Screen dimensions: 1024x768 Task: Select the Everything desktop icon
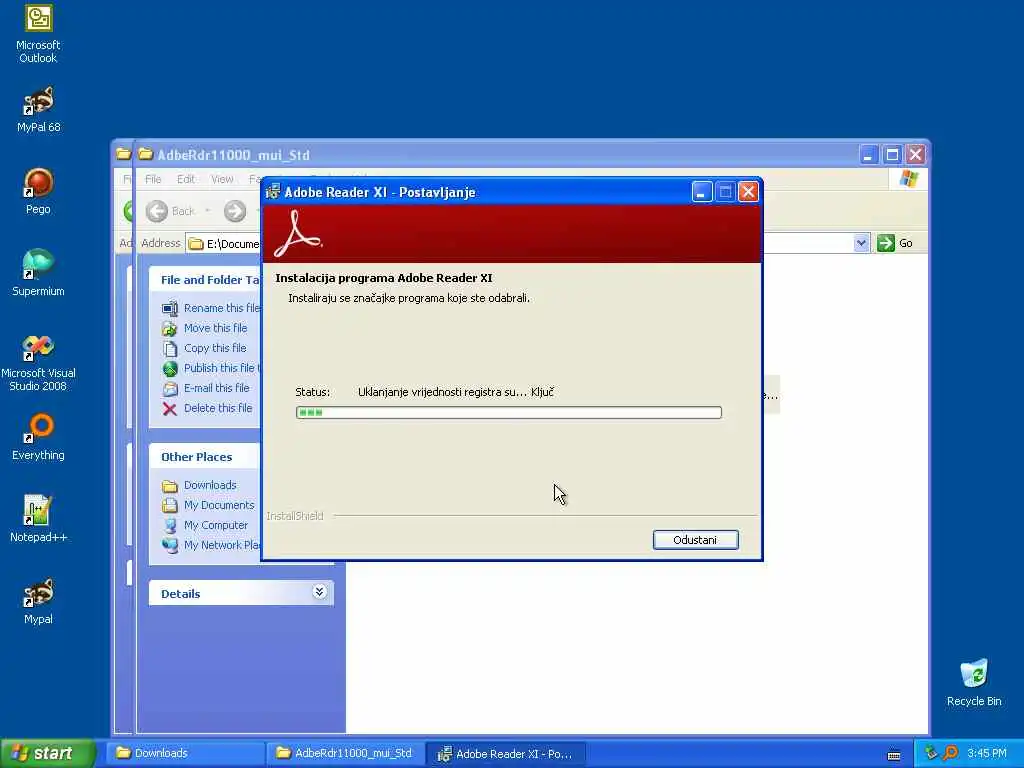pyautogui.click(x=38, y=437)
